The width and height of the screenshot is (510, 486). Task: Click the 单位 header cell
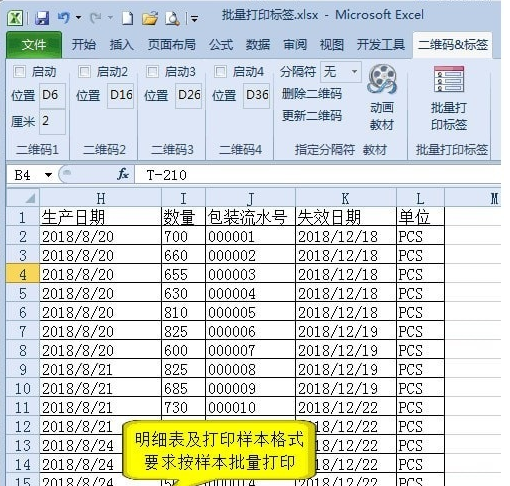[420, 217]
